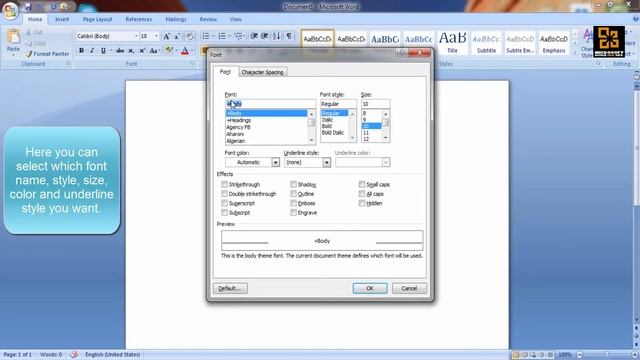The height and width of the screenshot is (360, 640).
Task: Click the Copy command in Clipboard
Action: (x=36, y=43)
